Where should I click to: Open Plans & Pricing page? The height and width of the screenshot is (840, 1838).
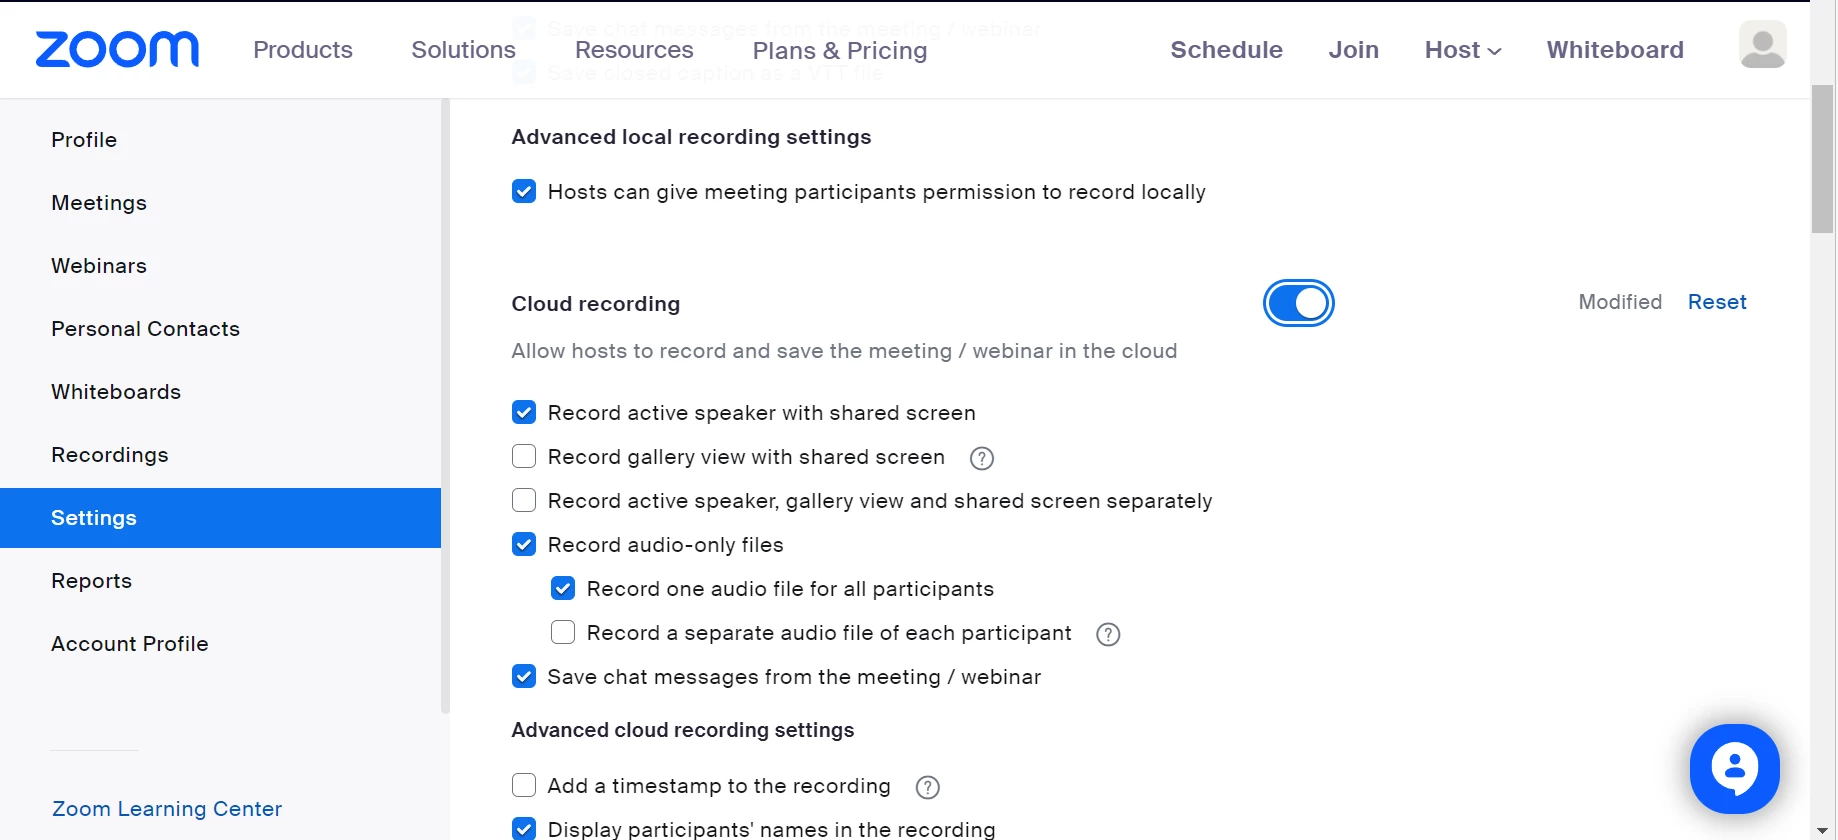tap(840, 50)
